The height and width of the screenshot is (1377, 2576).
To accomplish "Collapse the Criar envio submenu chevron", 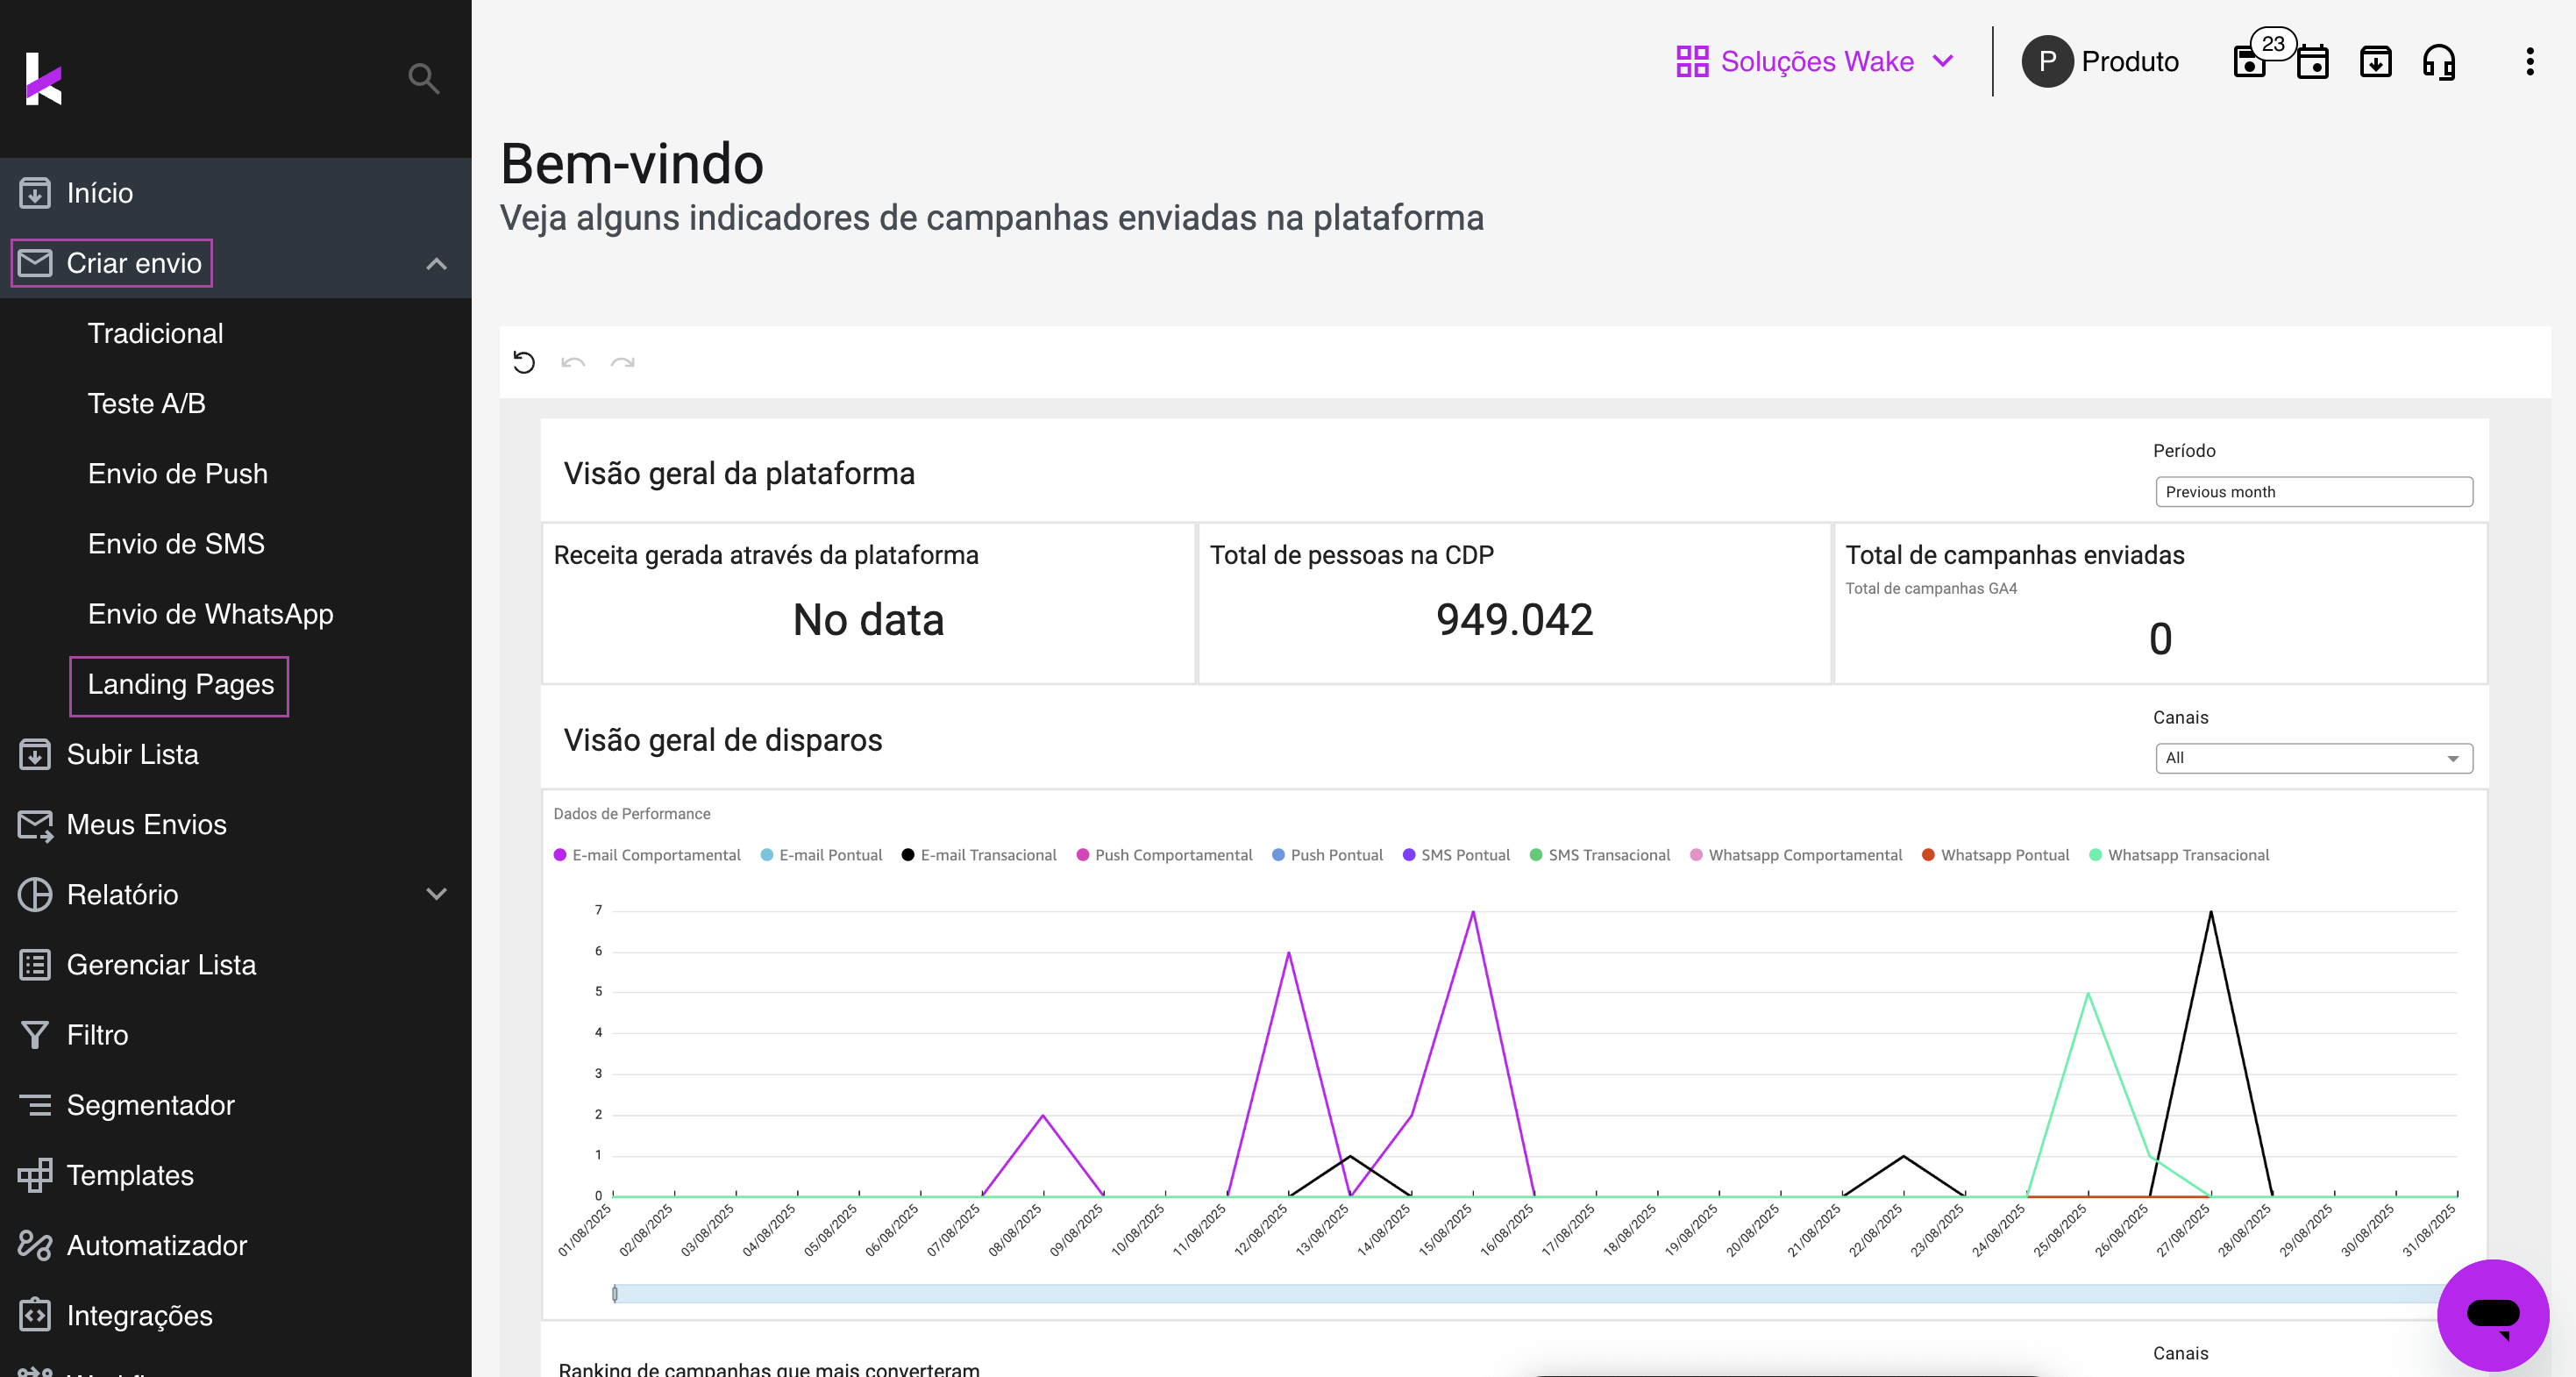I will pyautogui.click(x=436, y=264).
